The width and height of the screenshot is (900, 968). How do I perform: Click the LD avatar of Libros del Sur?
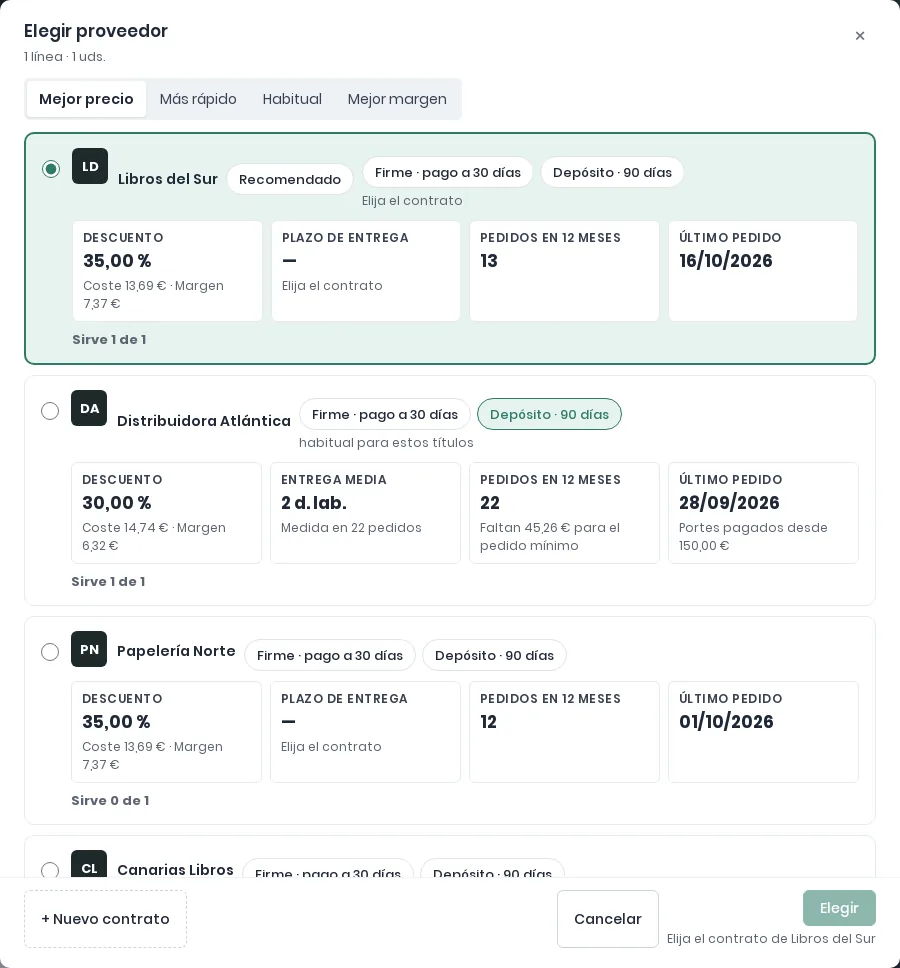[x=90, y=166]
